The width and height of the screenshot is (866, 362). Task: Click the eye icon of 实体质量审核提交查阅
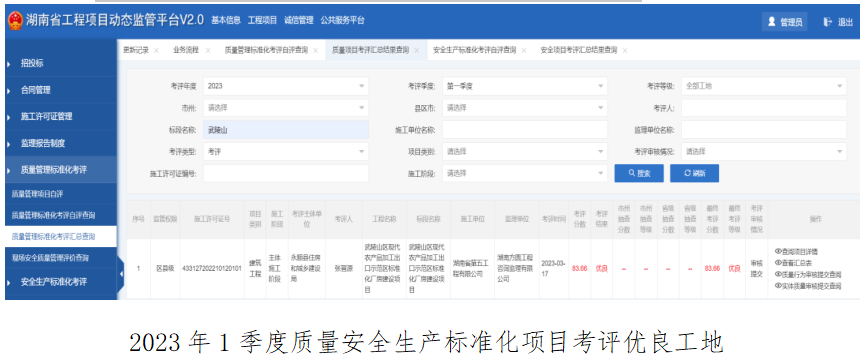coord(778,286)
